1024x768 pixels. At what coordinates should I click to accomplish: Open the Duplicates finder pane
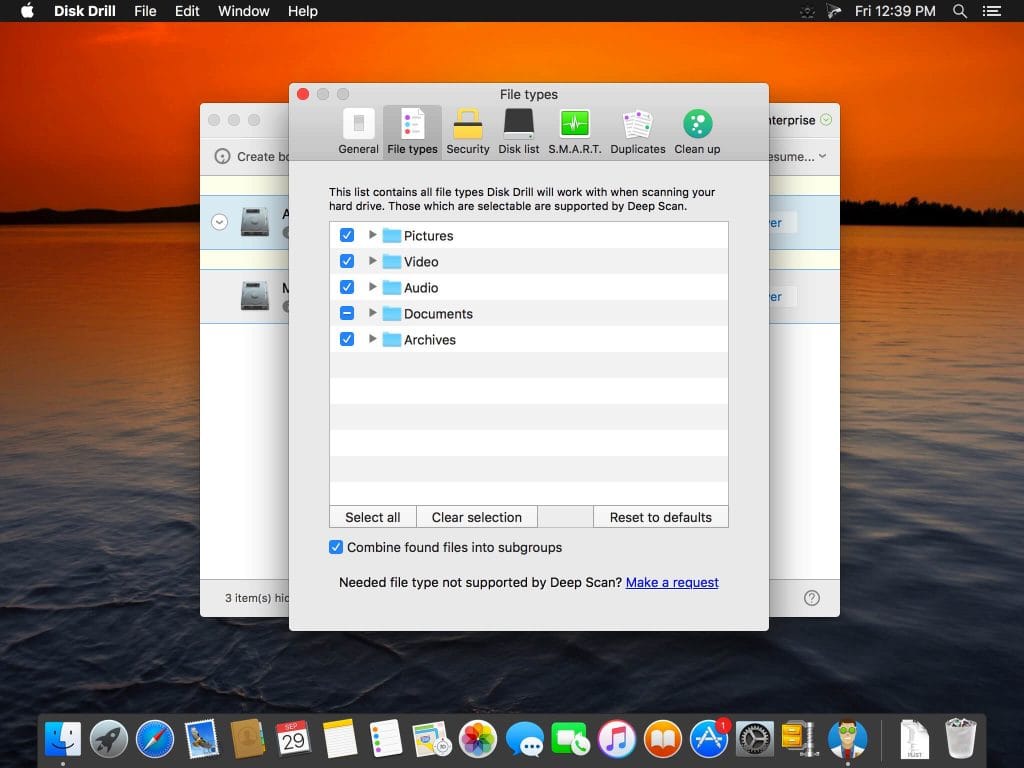coord(637,128)
